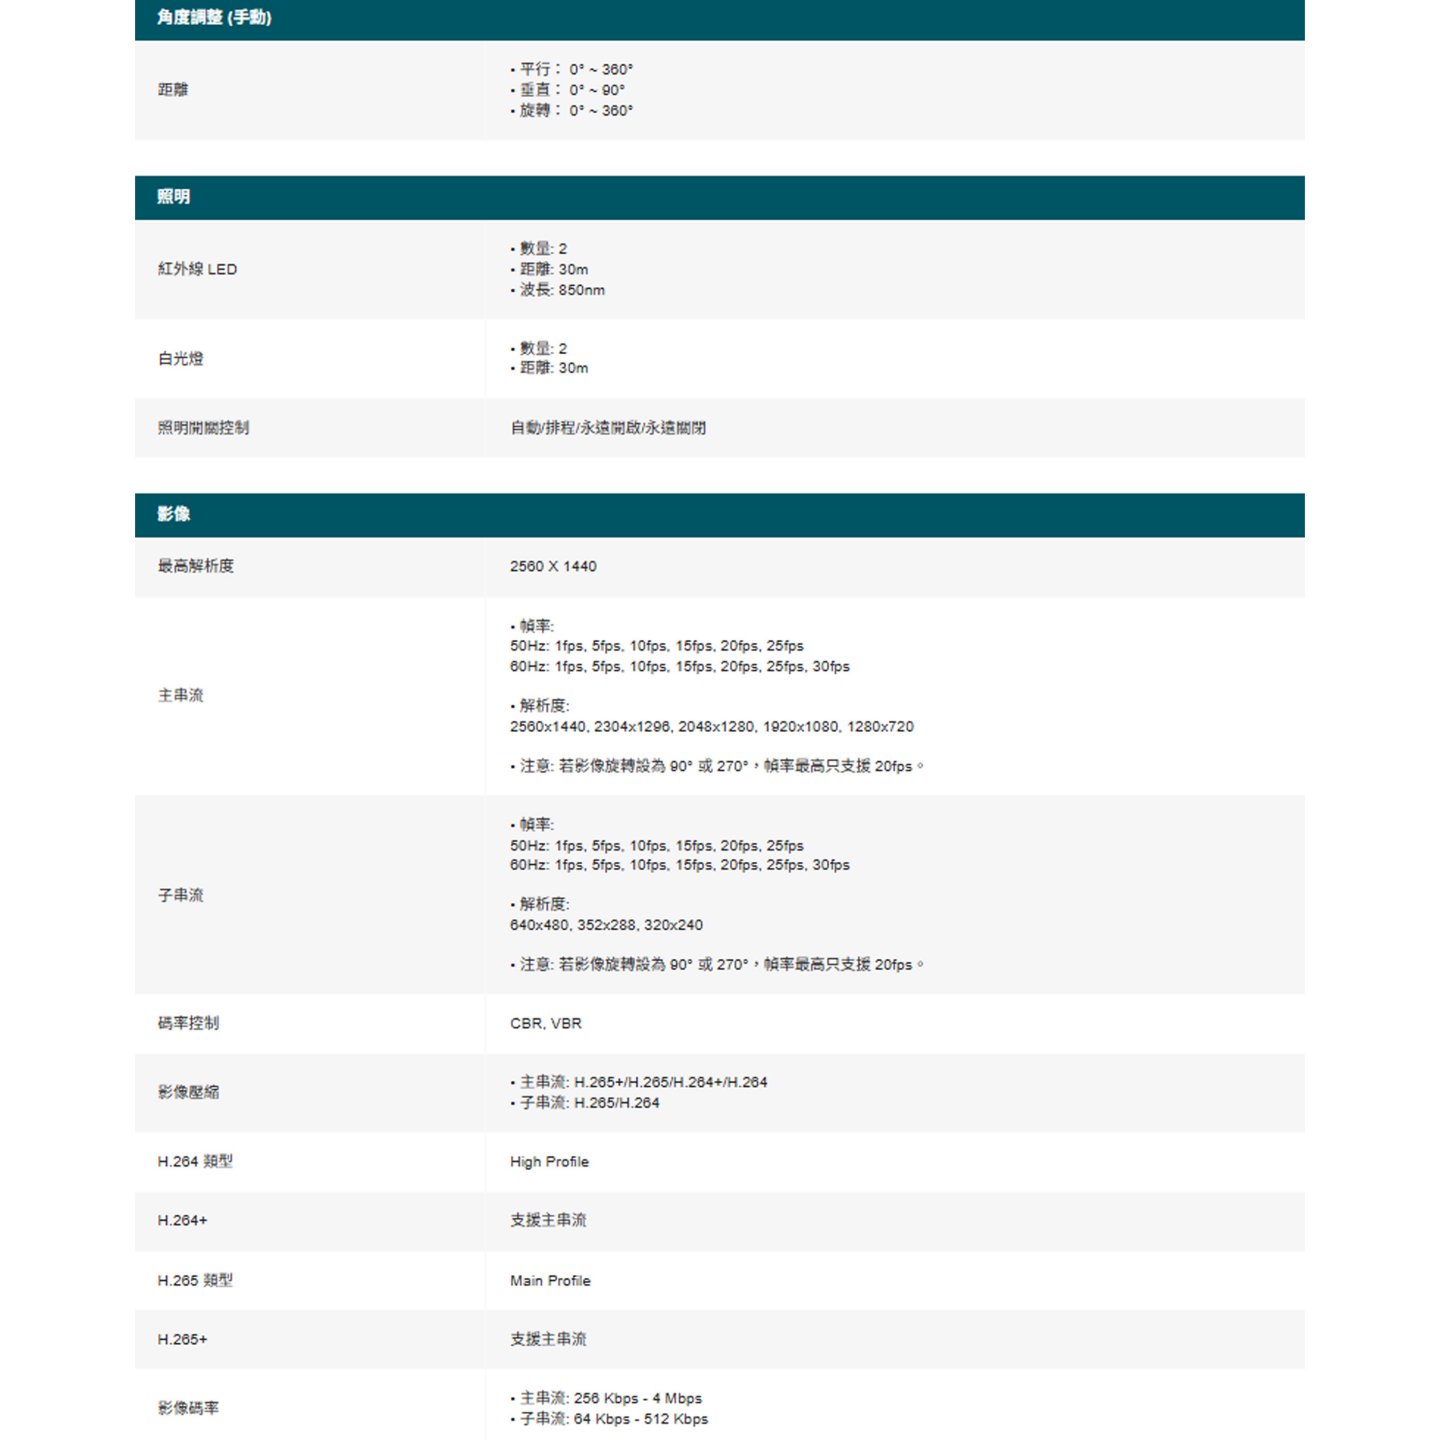Click the 角度調整 (手動) section header
The width and height of the screenshot is (1440, 1440).
[214, 18]
